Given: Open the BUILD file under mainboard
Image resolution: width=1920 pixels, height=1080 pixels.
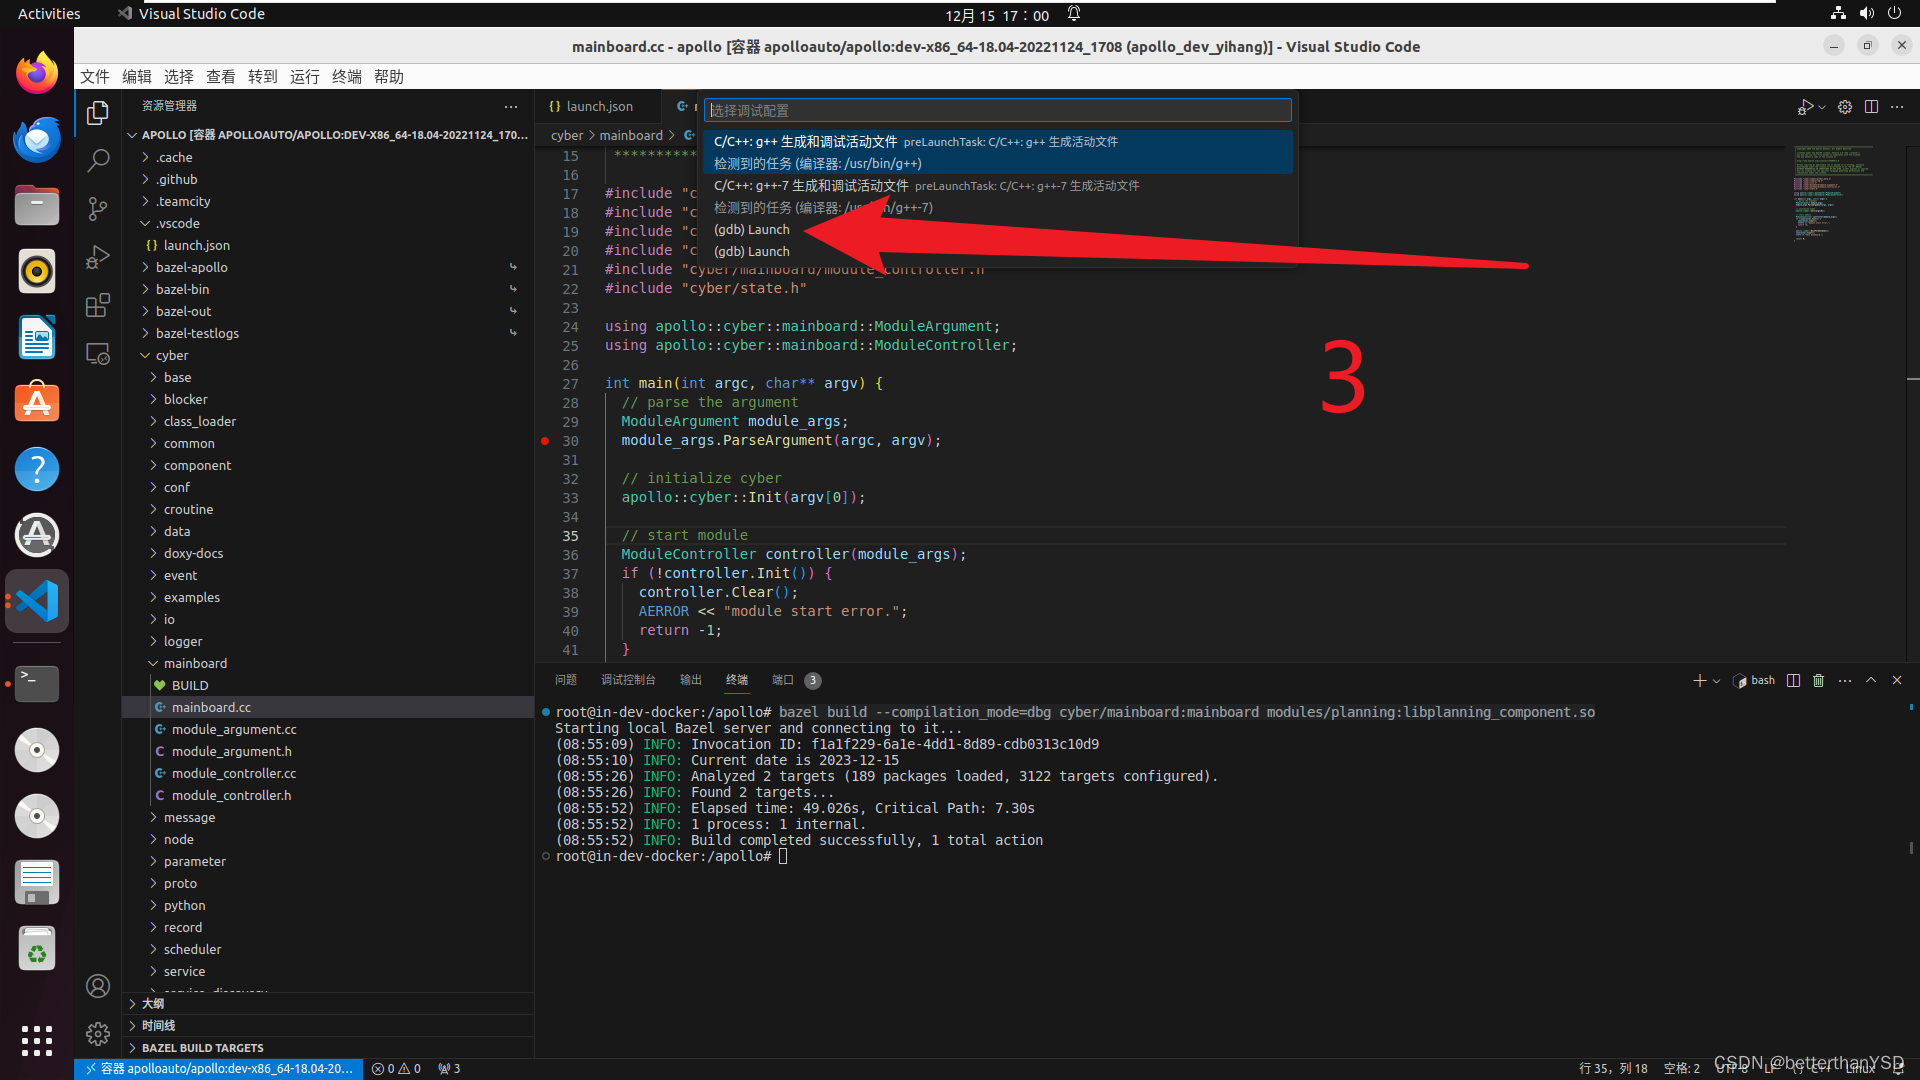Looking at the screenshot, I should [x=189, y=686].
